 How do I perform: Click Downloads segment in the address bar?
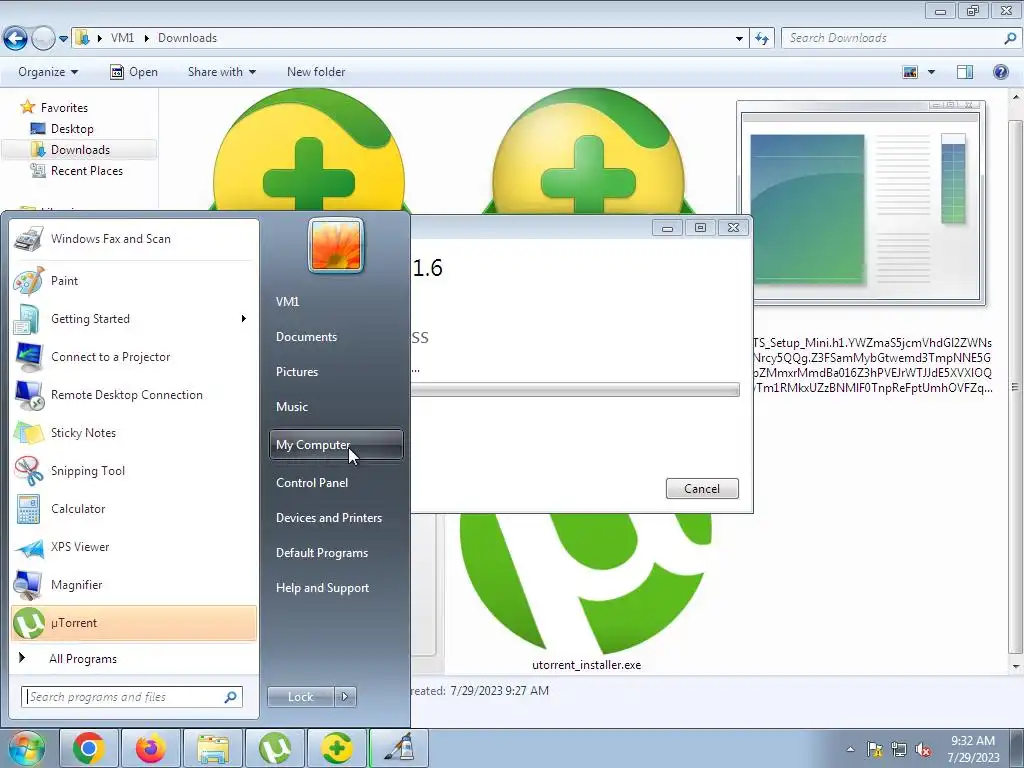(187, 38)
